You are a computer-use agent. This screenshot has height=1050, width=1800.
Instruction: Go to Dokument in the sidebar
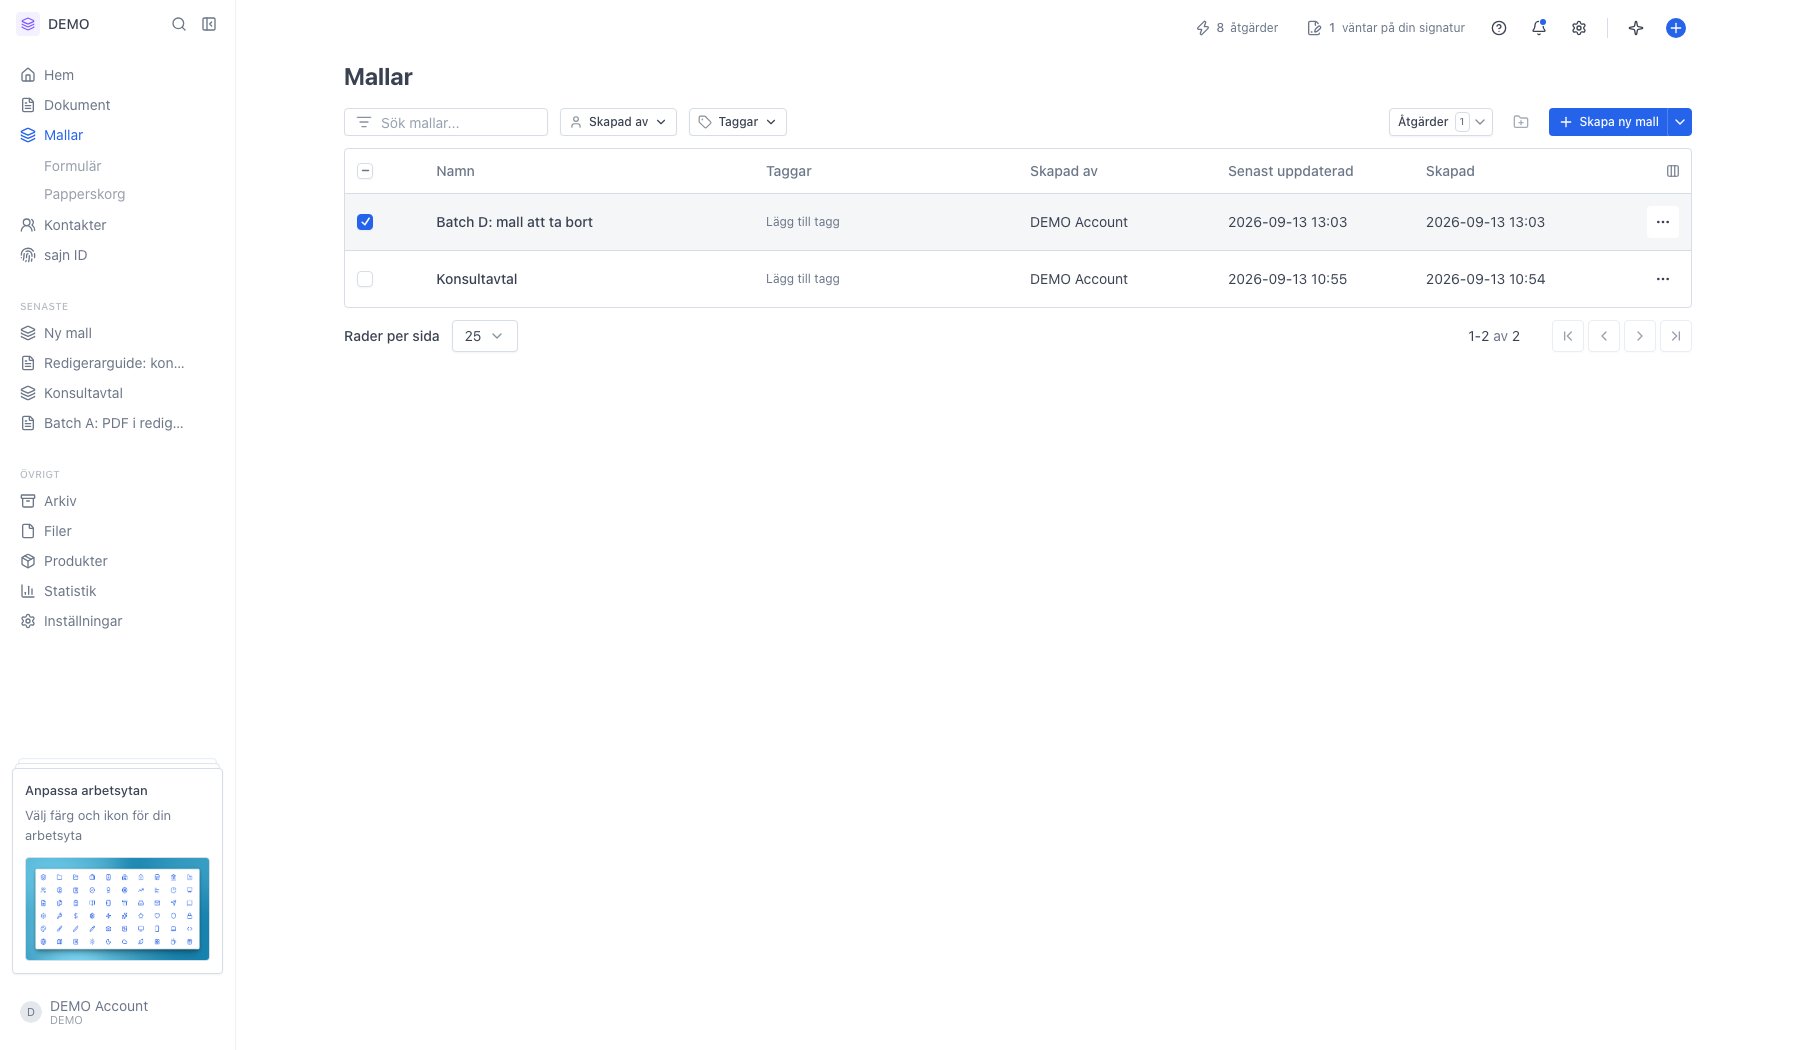pos(77,105)
